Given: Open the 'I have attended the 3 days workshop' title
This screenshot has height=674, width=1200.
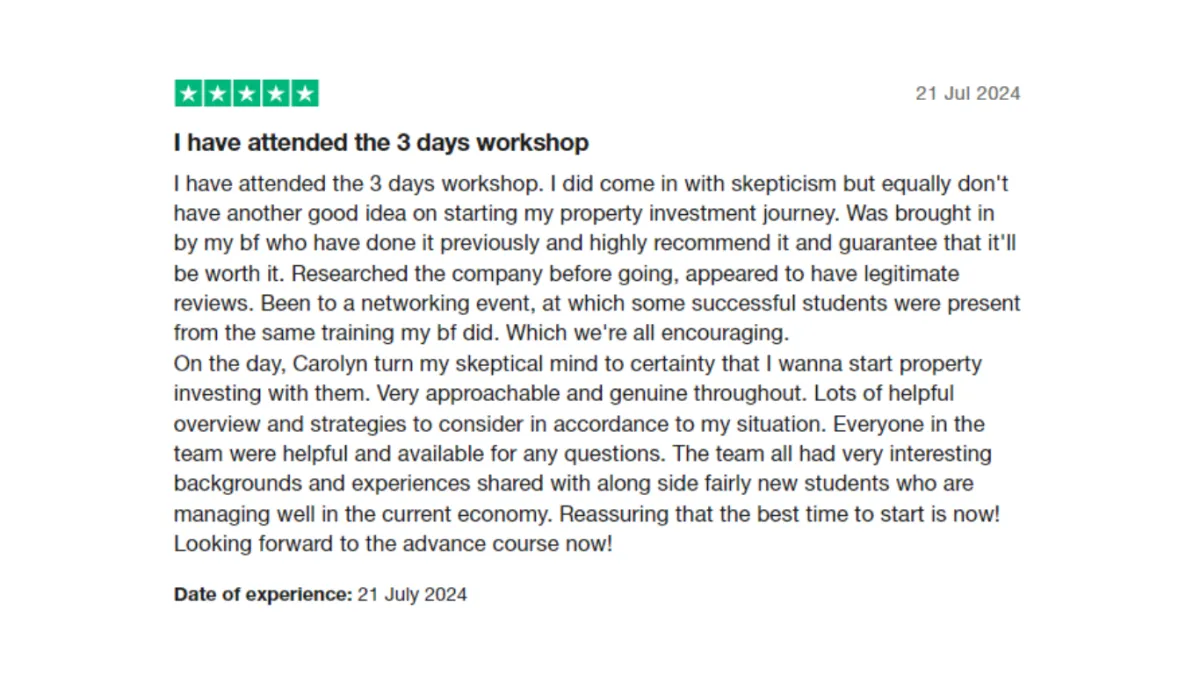Looking at the screenshot, I should point(381,143).
